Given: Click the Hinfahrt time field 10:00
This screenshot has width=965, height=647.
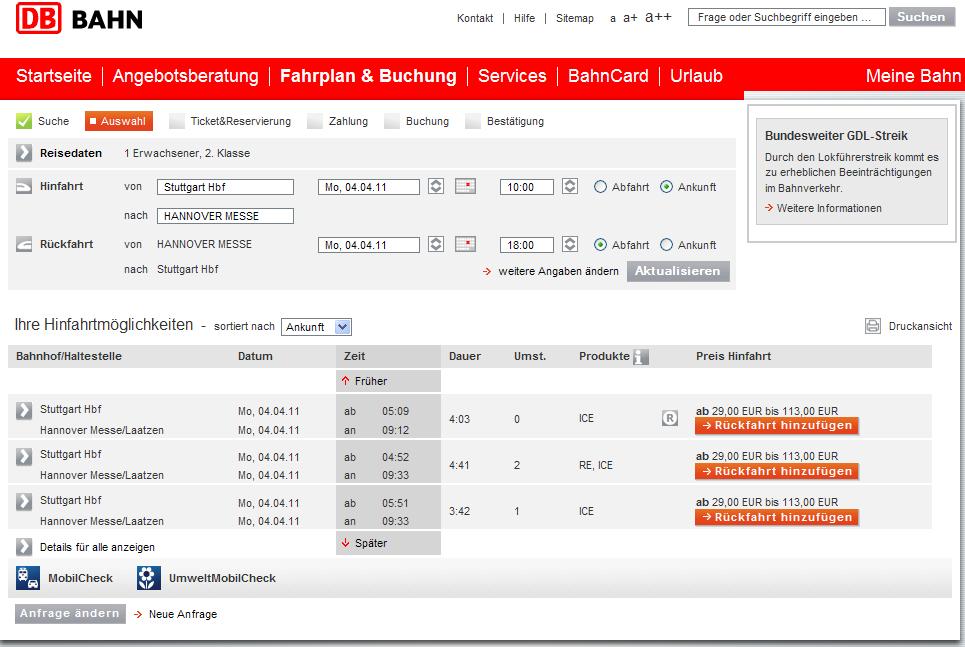Looking at the screenshot, I should click(527, 187).
